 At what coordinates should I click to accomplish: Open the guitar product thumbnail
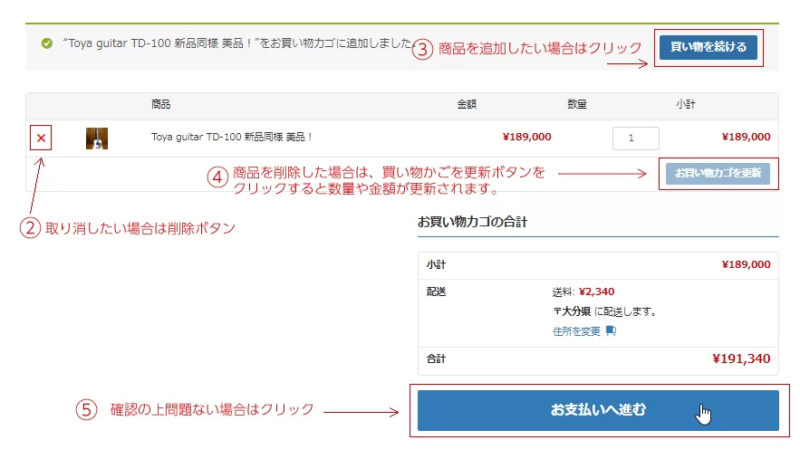[97, 138]
